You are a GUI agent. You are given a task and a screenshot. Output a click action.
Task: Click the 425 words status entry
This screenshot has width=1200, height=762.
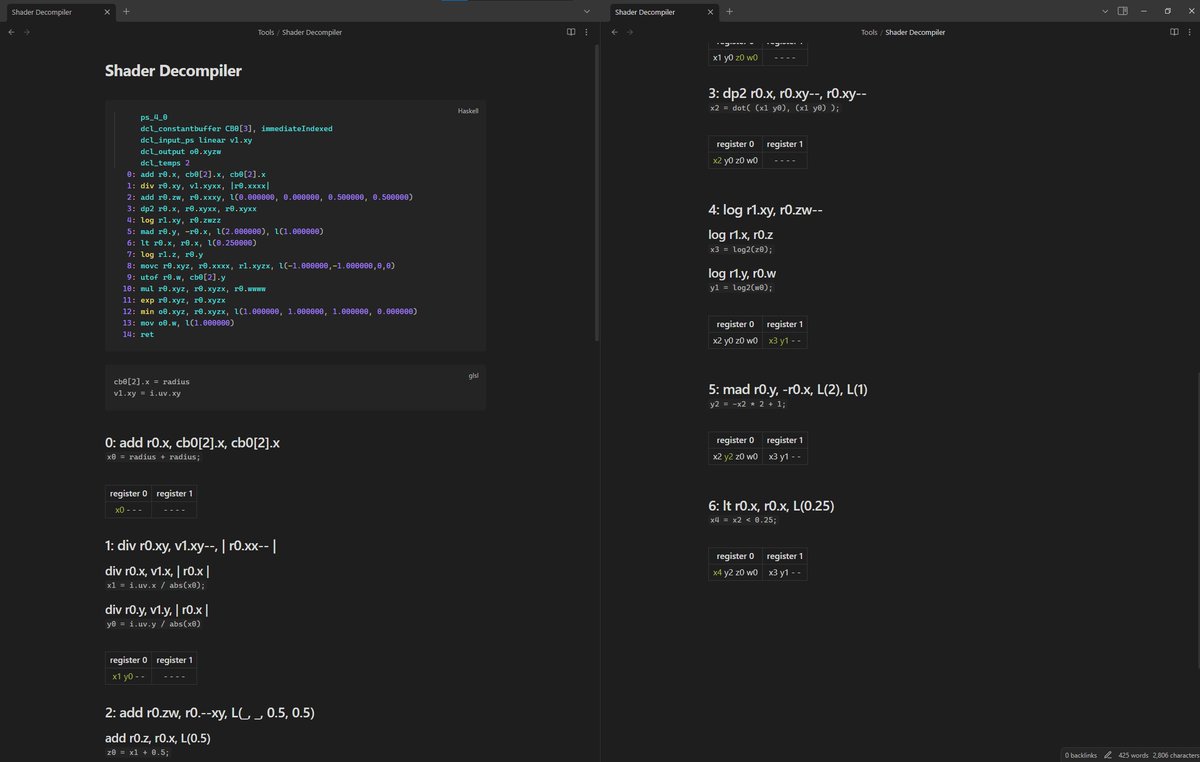point(1133,754)
